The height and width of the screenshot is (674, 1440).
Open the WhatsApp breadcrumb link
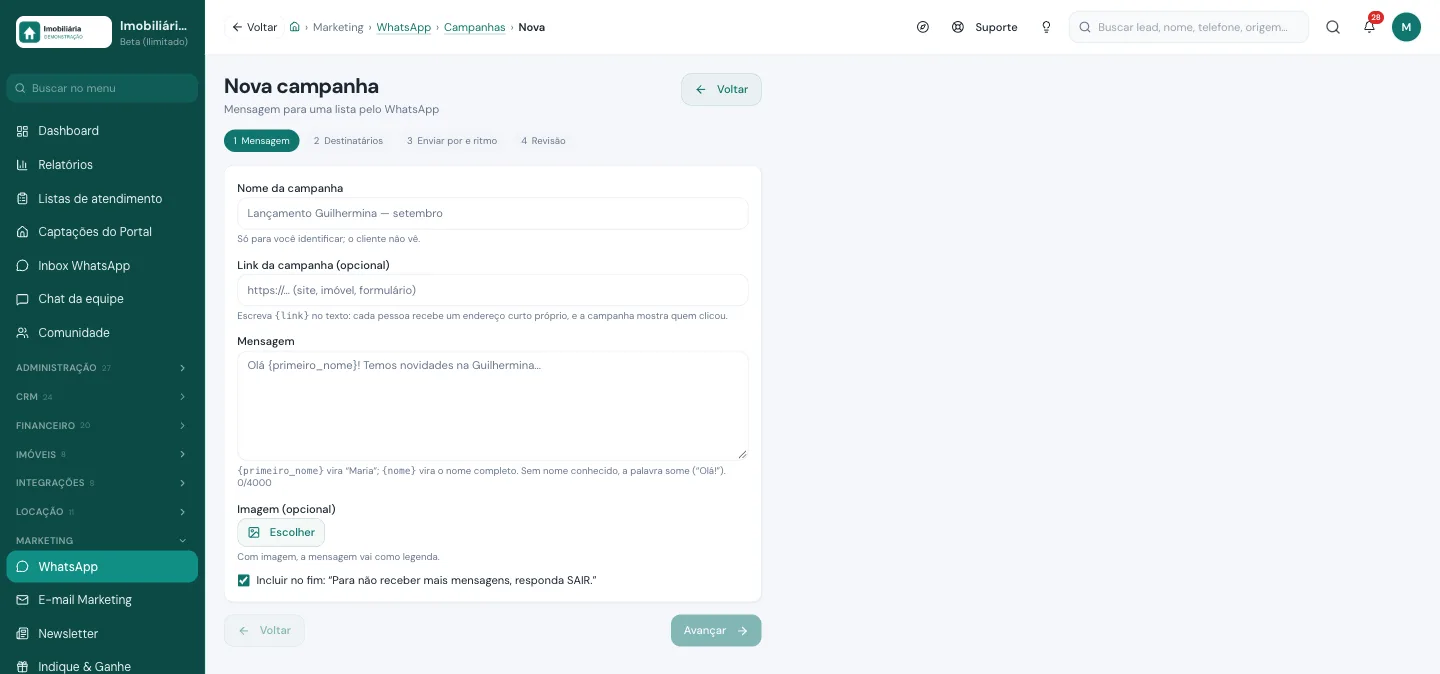[x=404, y=27]
